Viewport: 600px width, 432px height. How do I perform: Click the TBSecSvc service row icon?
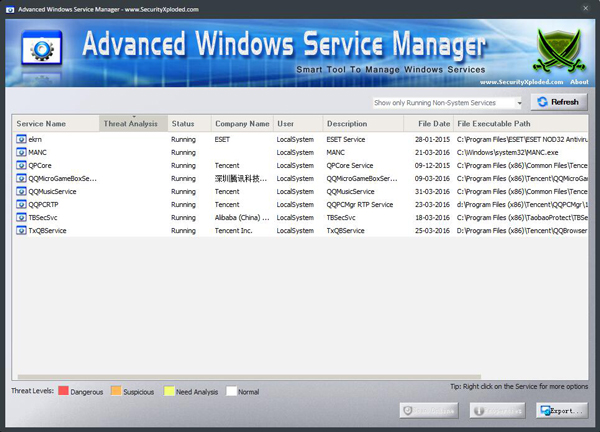pos(21,217)
